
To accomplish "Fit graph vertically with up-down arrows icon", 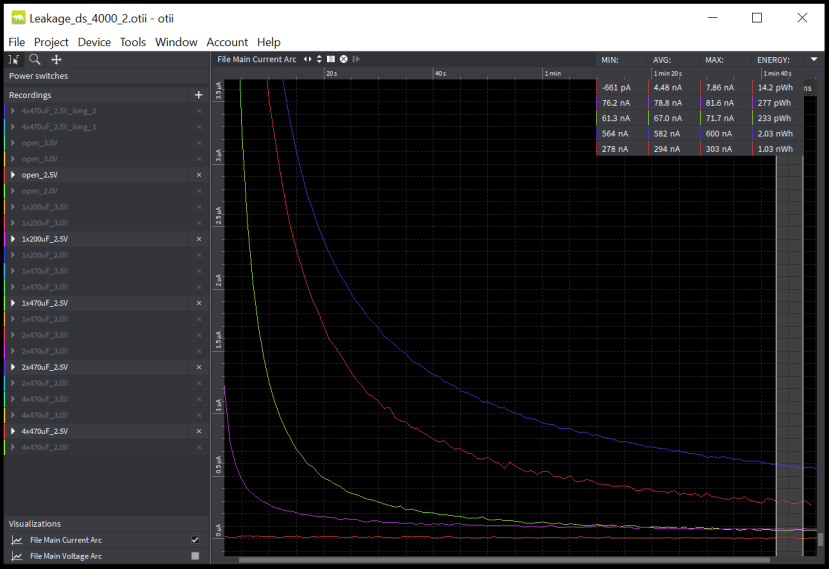I will pyautogui.click(x=319, y=59).
